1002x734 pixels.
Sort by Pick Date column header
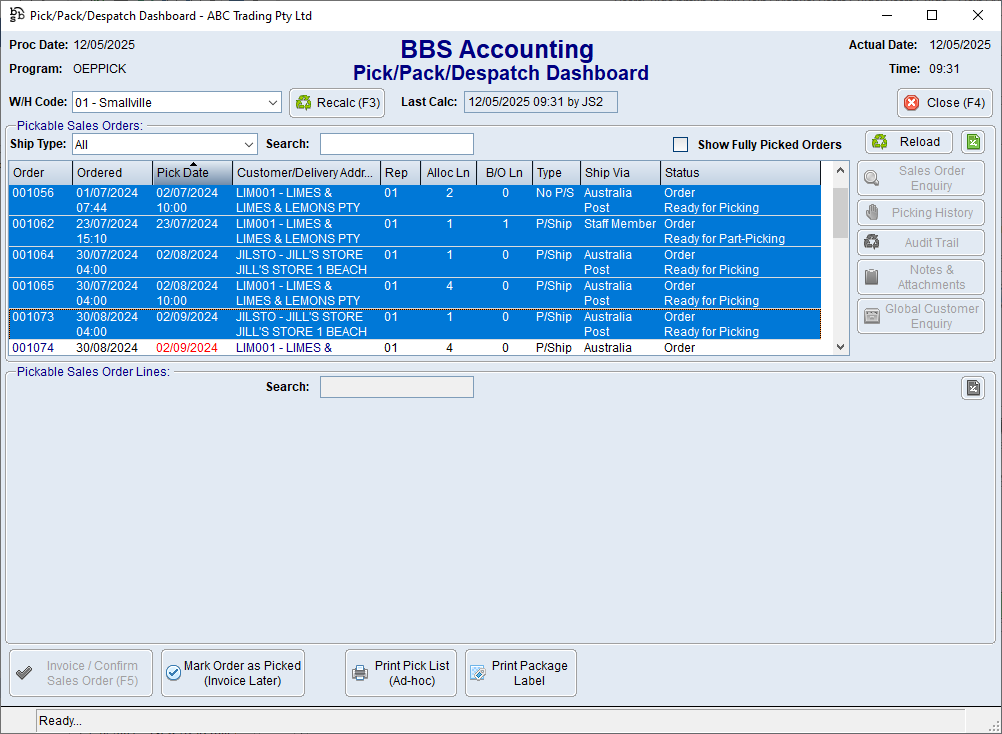[192, 173]
